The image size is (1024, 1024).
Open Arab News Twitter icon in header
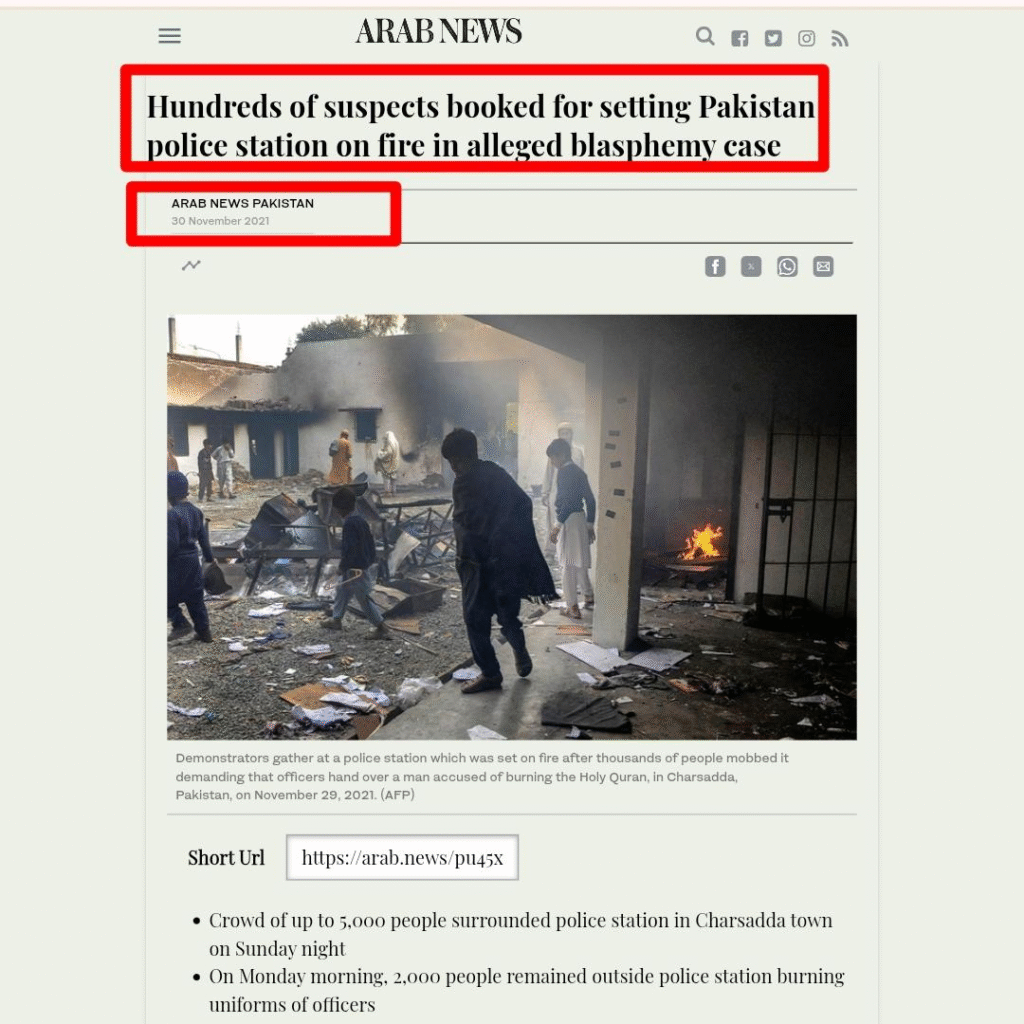coord(773,39)
